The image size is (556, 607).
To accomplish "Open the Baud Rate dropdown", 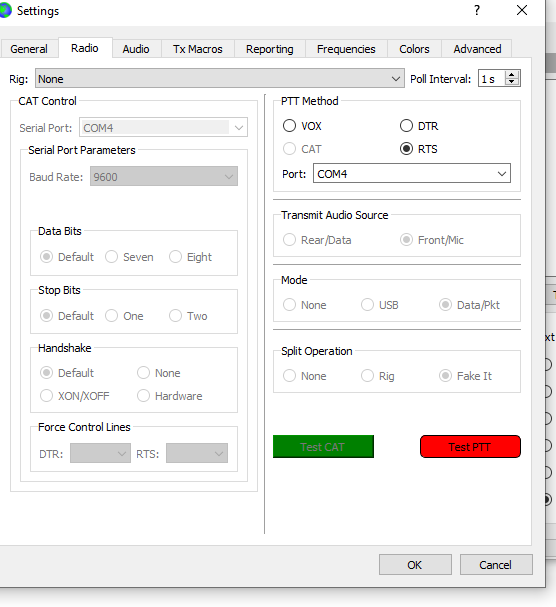I will pos(164,177).
